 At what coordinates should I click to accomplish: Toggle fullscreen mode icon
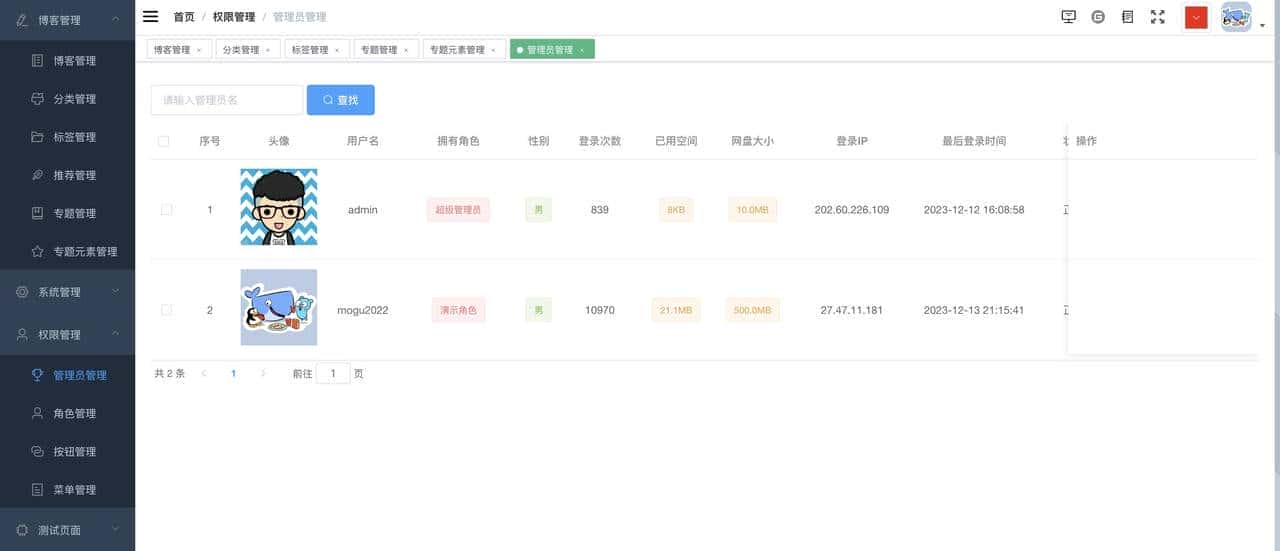coord(1158,16)
